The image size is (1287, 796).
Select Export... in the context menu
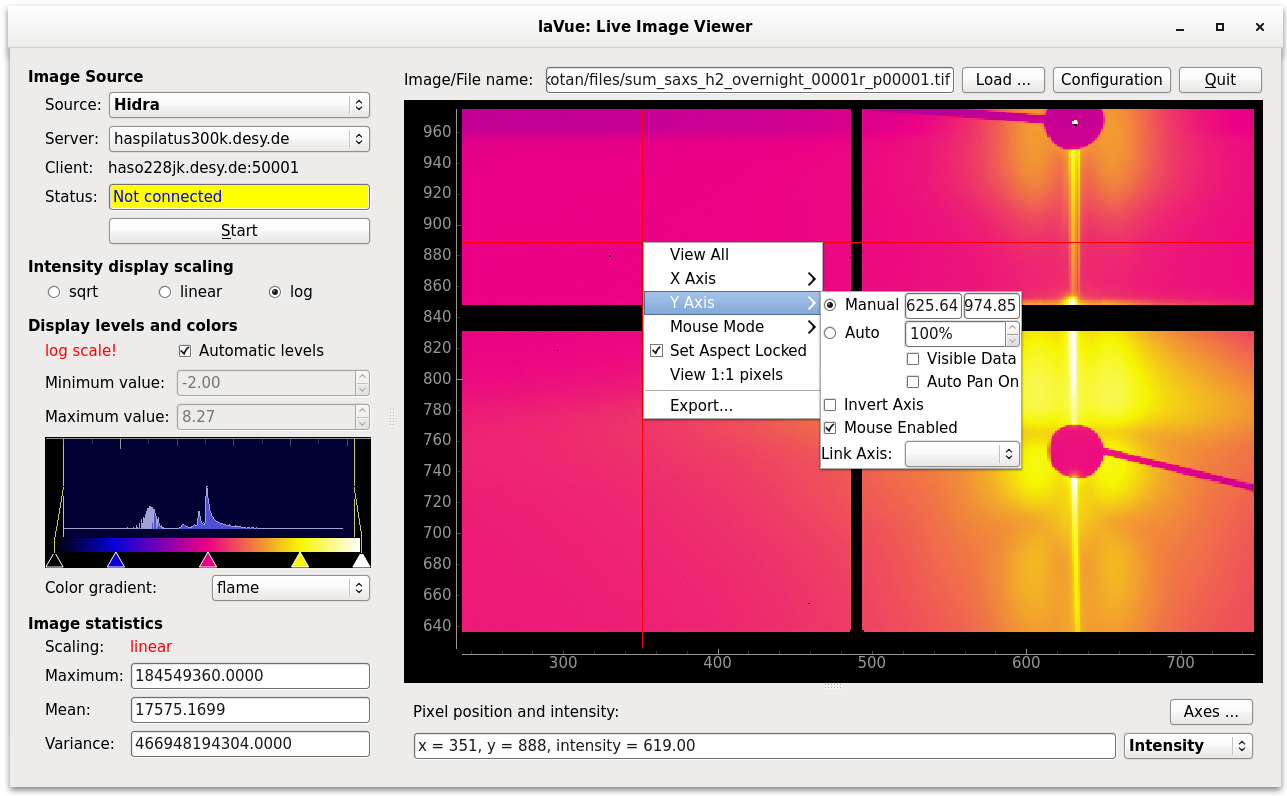click(701, 406)
